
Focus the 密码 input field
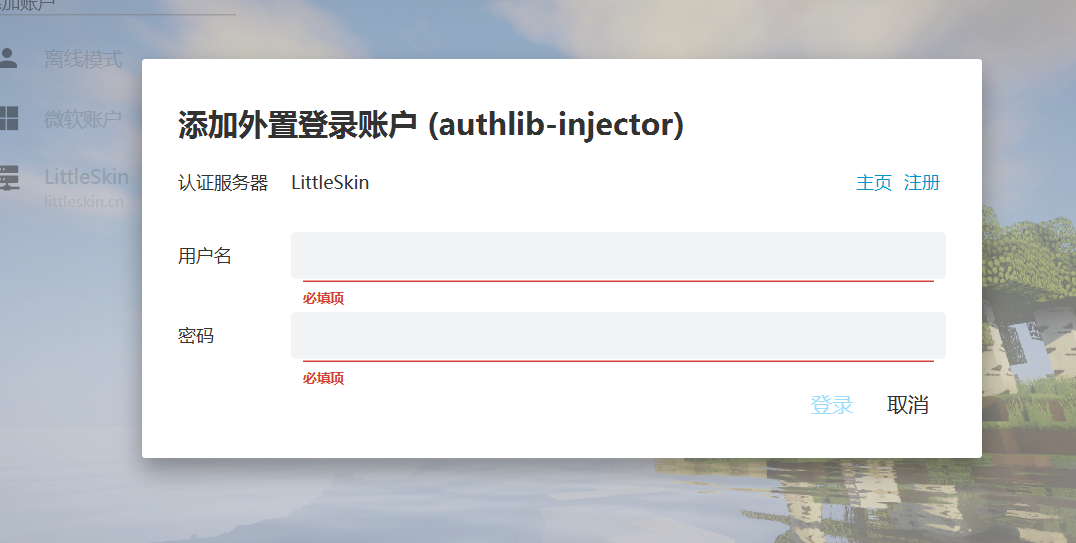click(618, 336)
